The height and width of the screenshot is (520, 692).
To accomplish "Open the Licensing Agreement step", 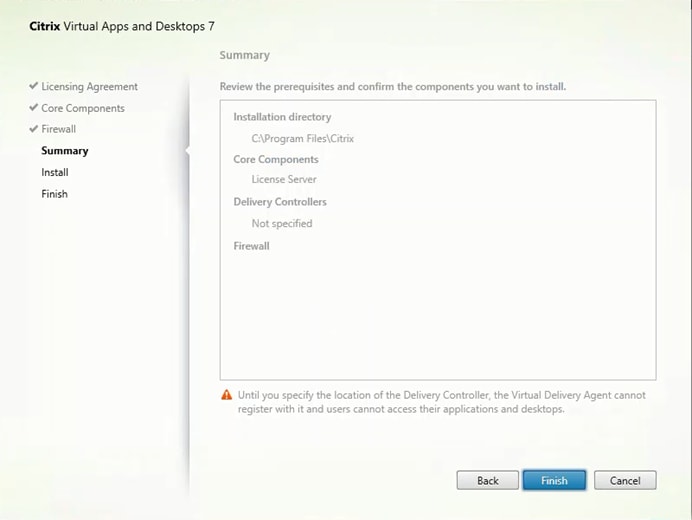I will coord(90,87).
